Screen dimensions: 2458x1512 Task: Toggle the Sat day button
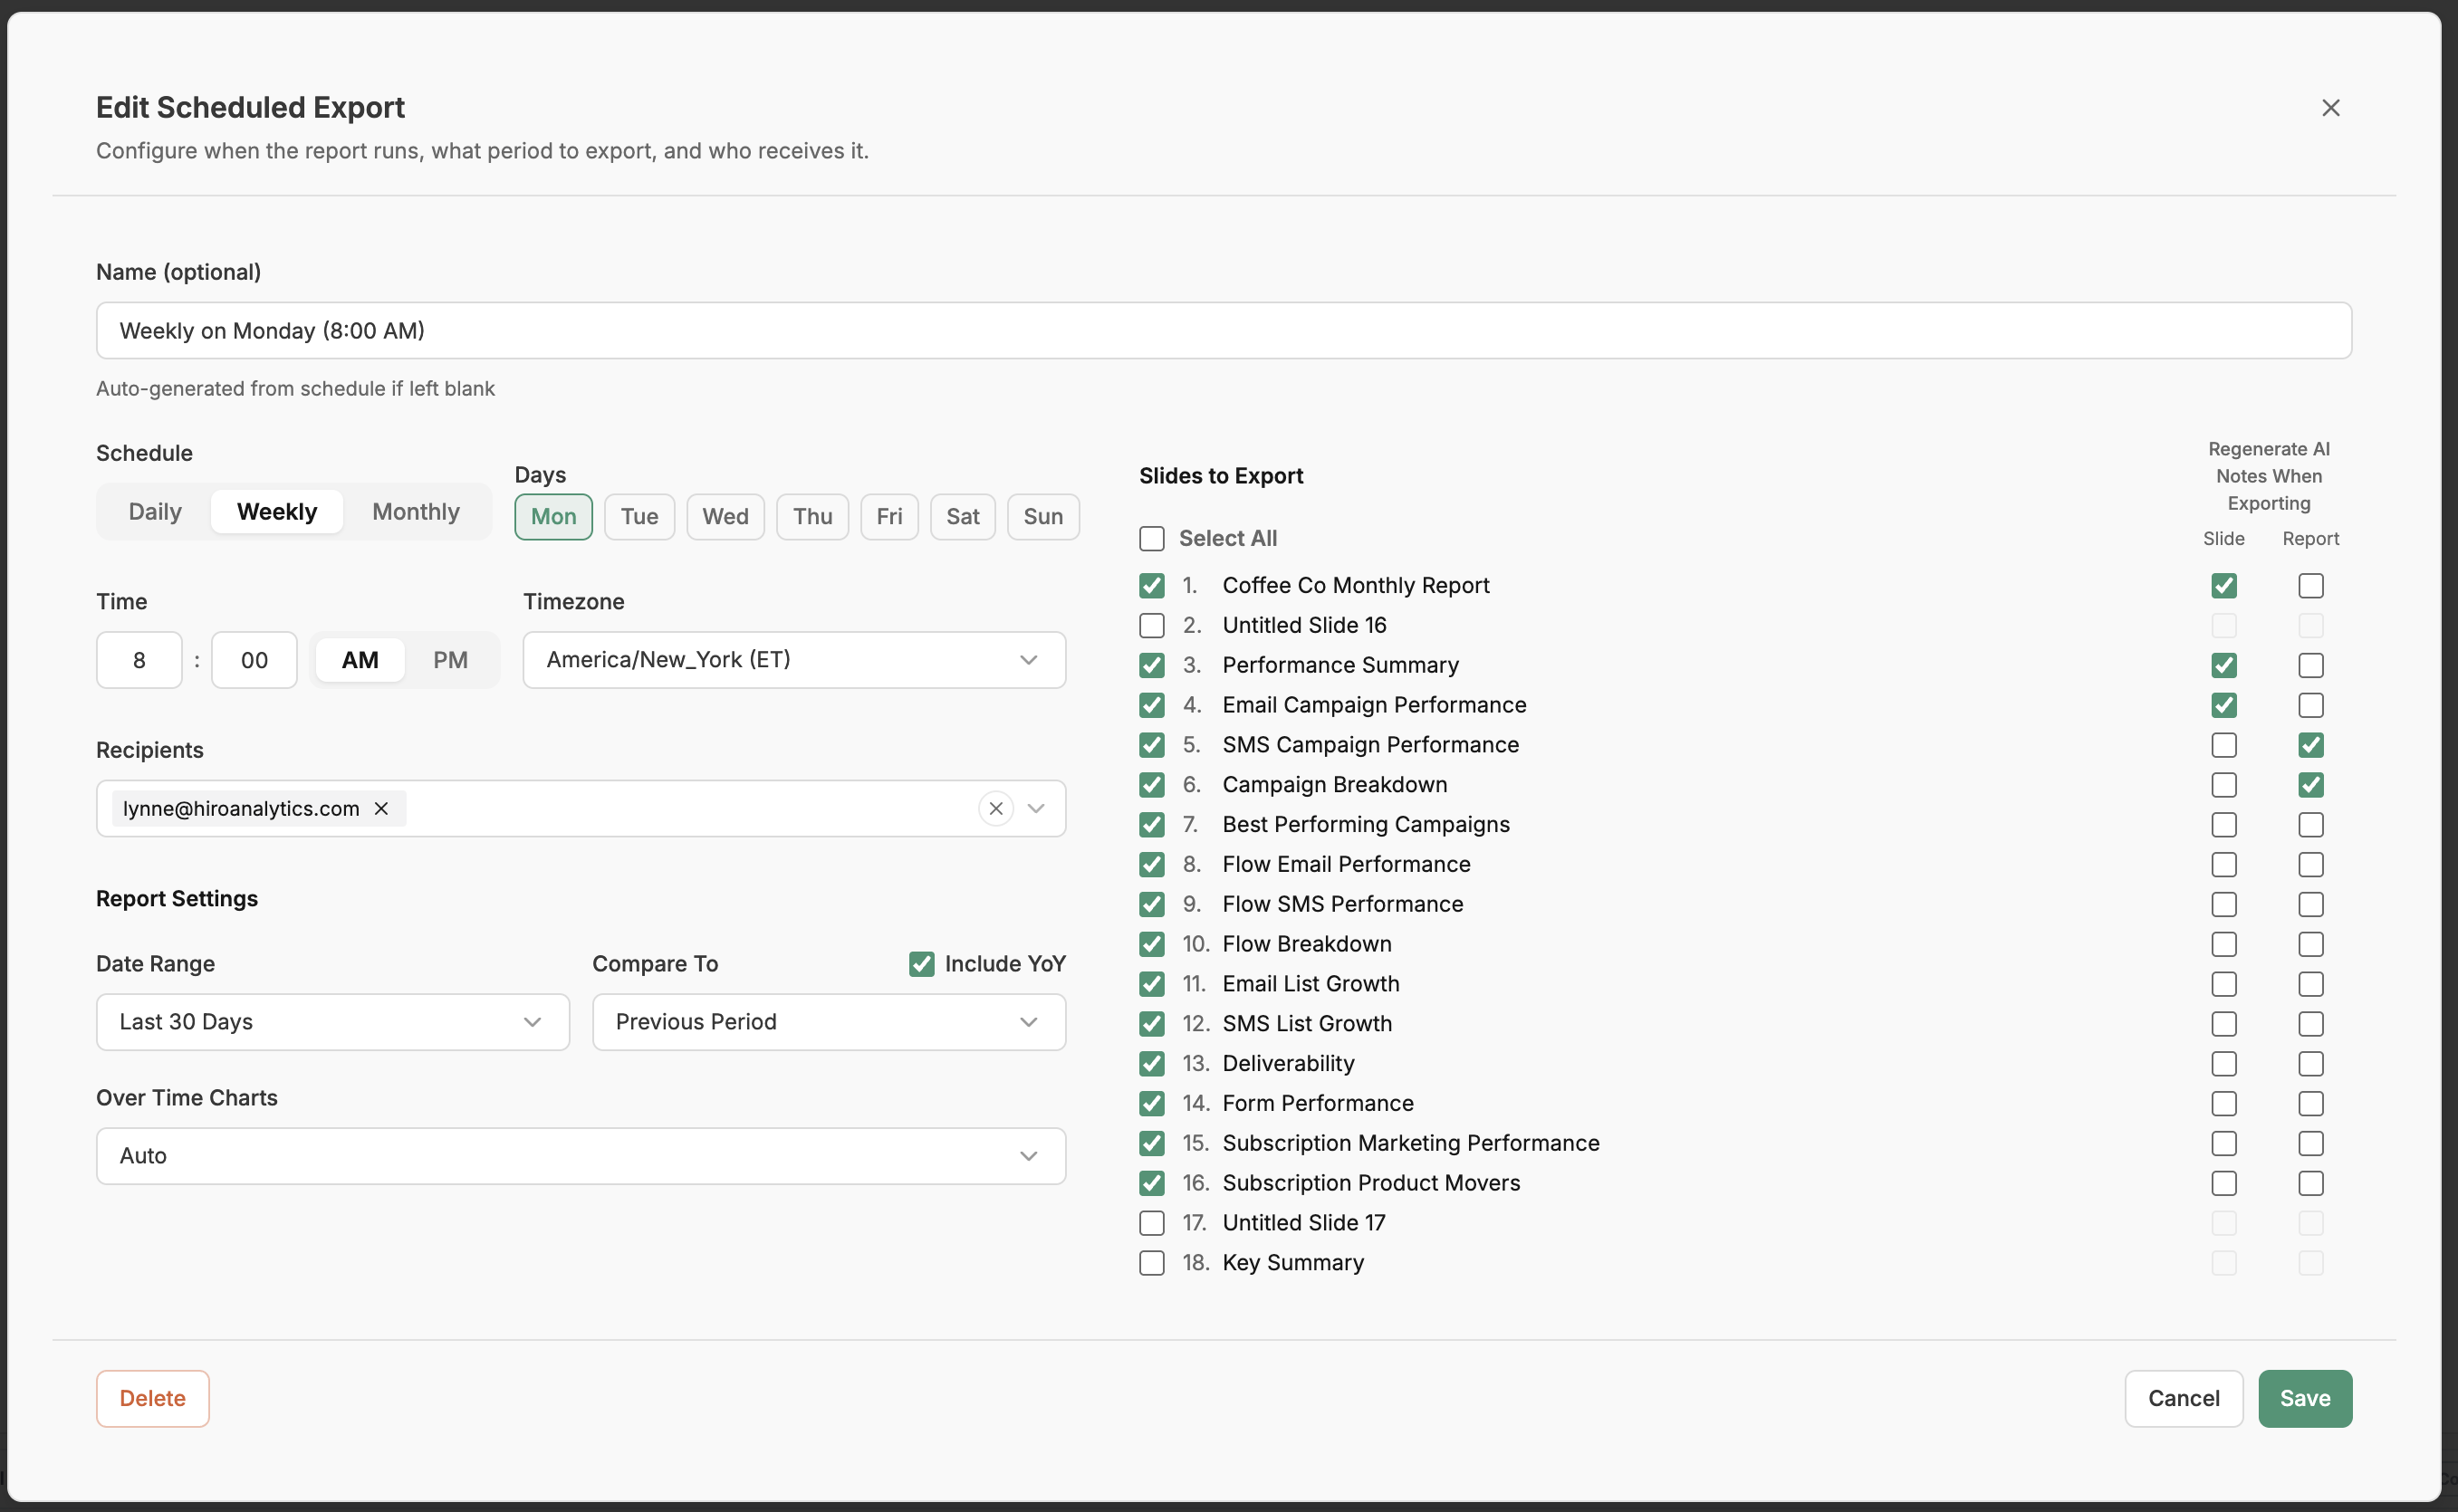click(x=962, y=516)
